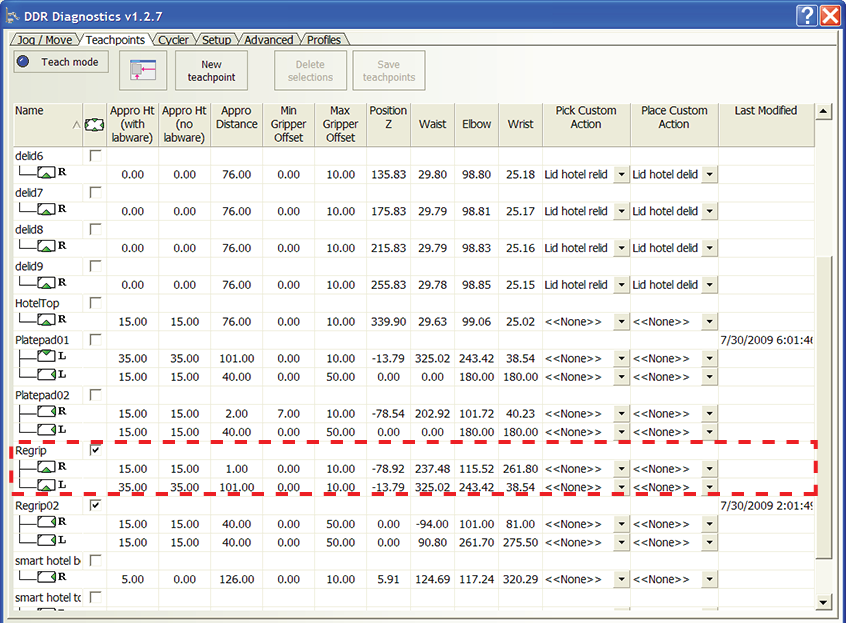Select the Regrip left-arm teachpoint icon
Image resolution: width=846 pixels, height=623 pixels.
46,486
